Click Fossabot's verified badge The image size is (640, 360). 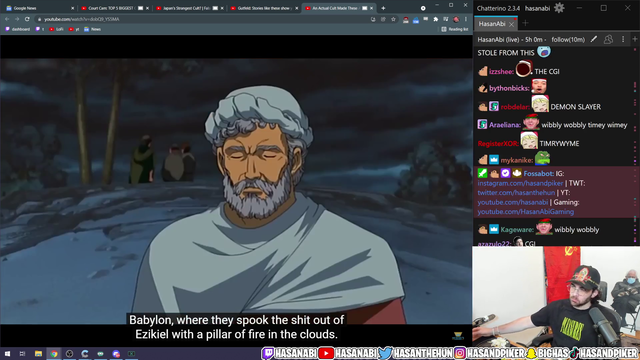(505, 173)
